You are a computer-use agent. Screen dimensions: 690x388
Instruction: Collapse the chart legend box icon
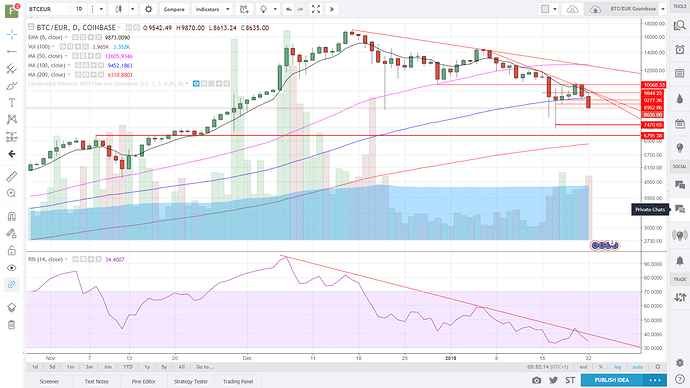tap(31, 27)
